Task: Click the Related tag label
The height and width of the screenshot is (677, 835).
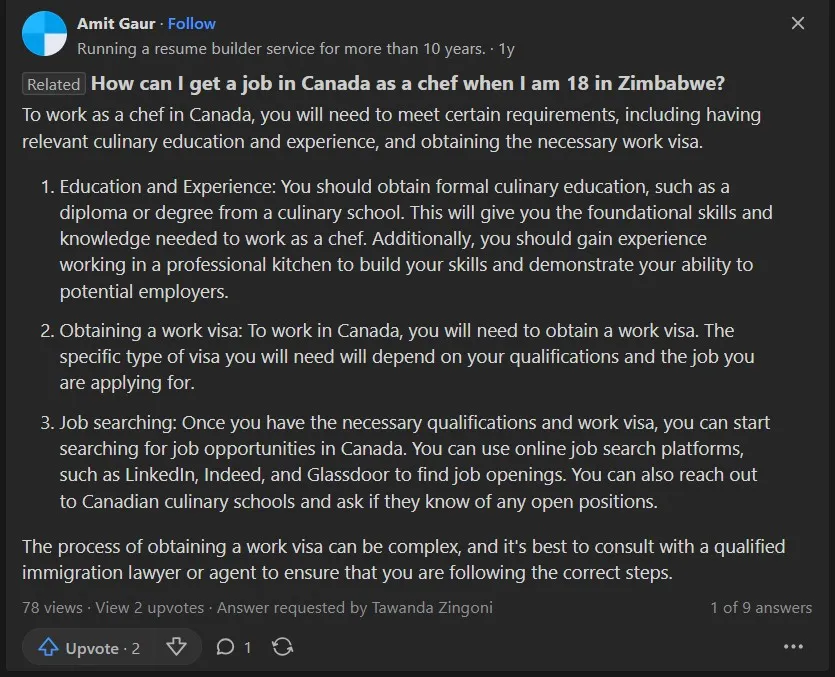Action: coord(54,84)
